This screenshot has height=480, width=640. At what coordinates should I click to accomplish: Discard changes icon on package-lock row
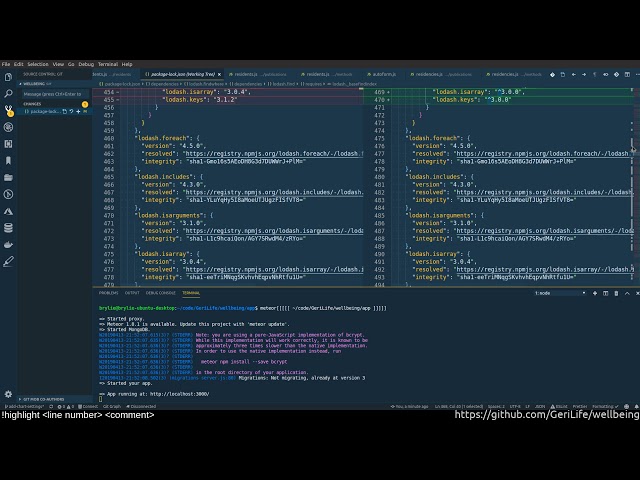71,111
